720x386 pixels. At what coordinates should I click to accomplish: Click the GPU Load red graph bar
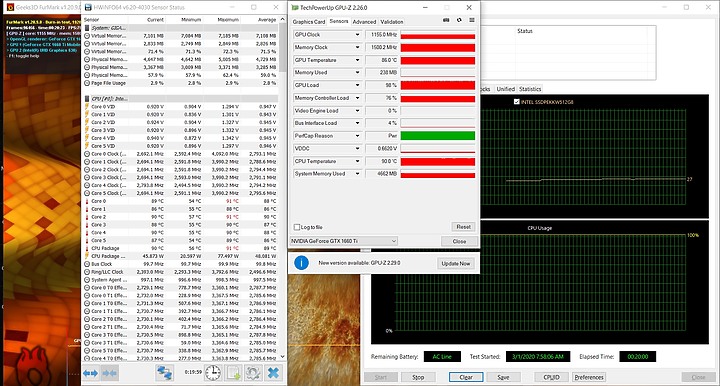pyautogui.click(x=438, y=85)
